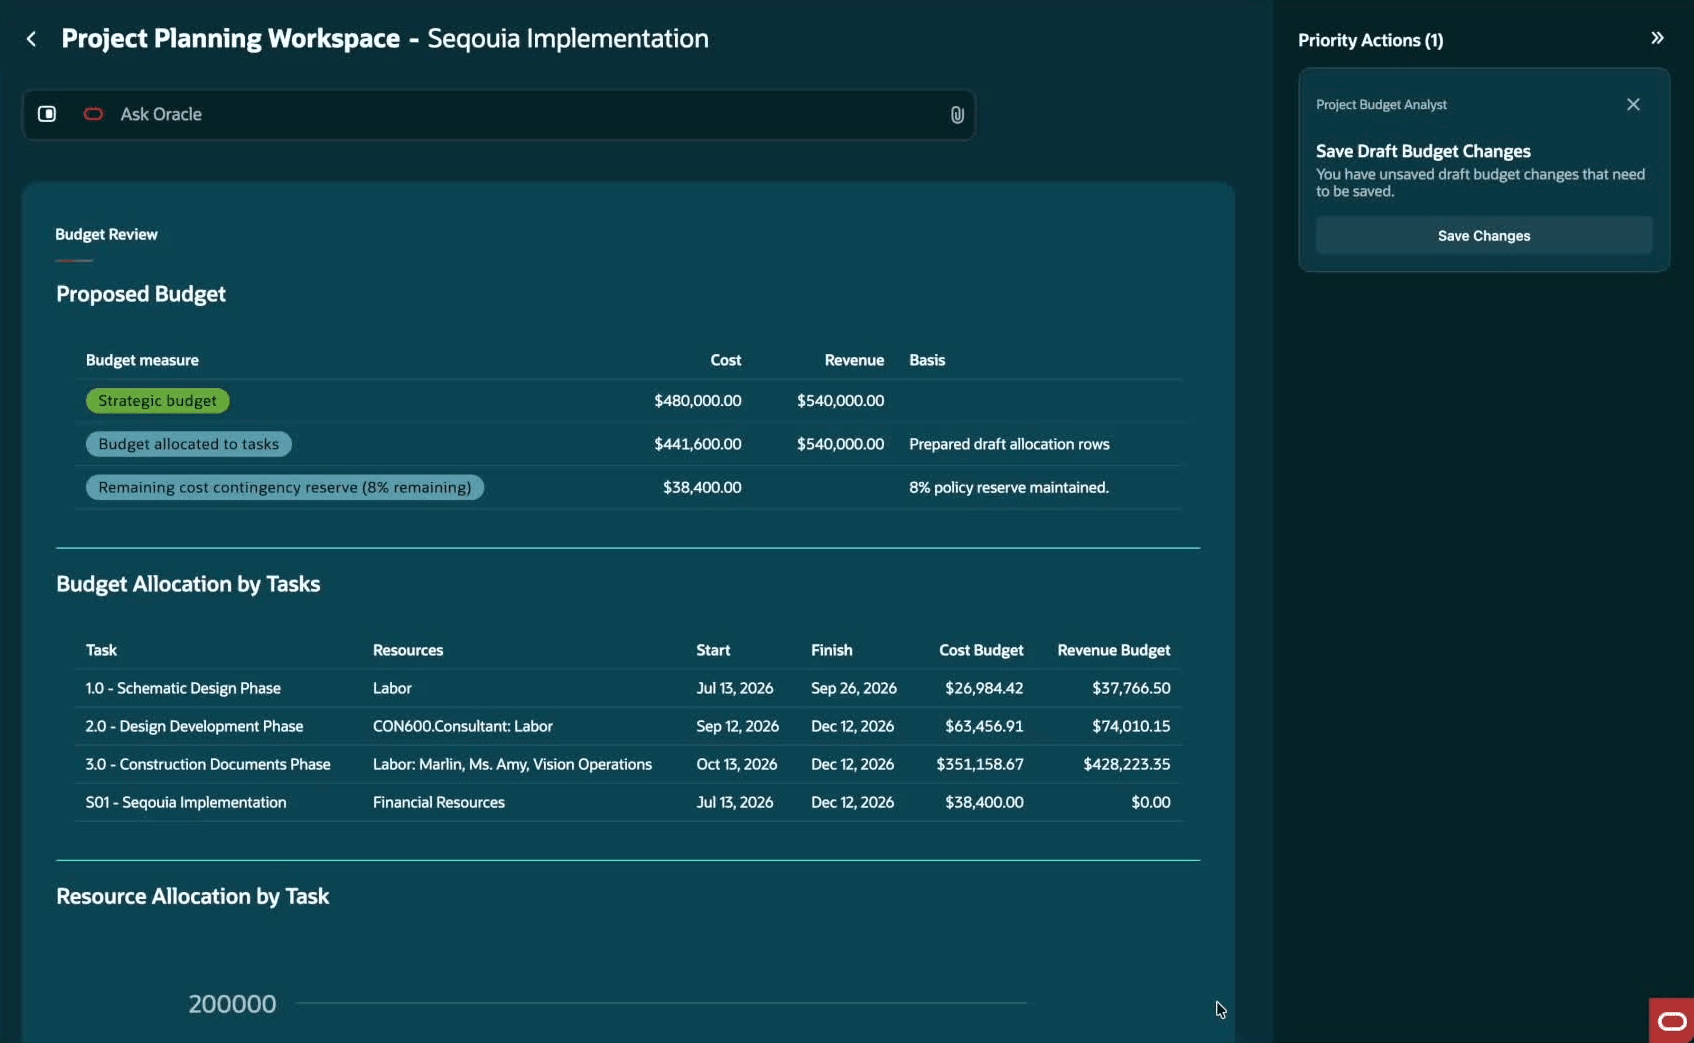Focus the Ask Oracle input field
The width and height of the screenshot is (1694, 1043).
tap(500, 114)
